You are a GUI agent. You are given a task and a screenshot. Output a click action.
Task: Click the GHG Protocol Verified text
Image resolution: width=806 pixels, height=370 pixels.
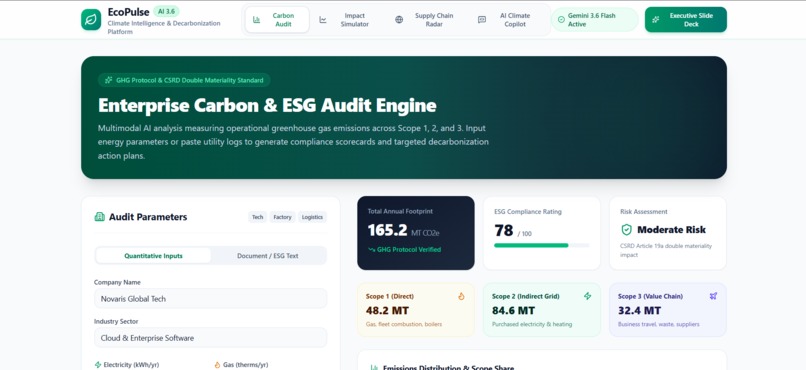409,250
